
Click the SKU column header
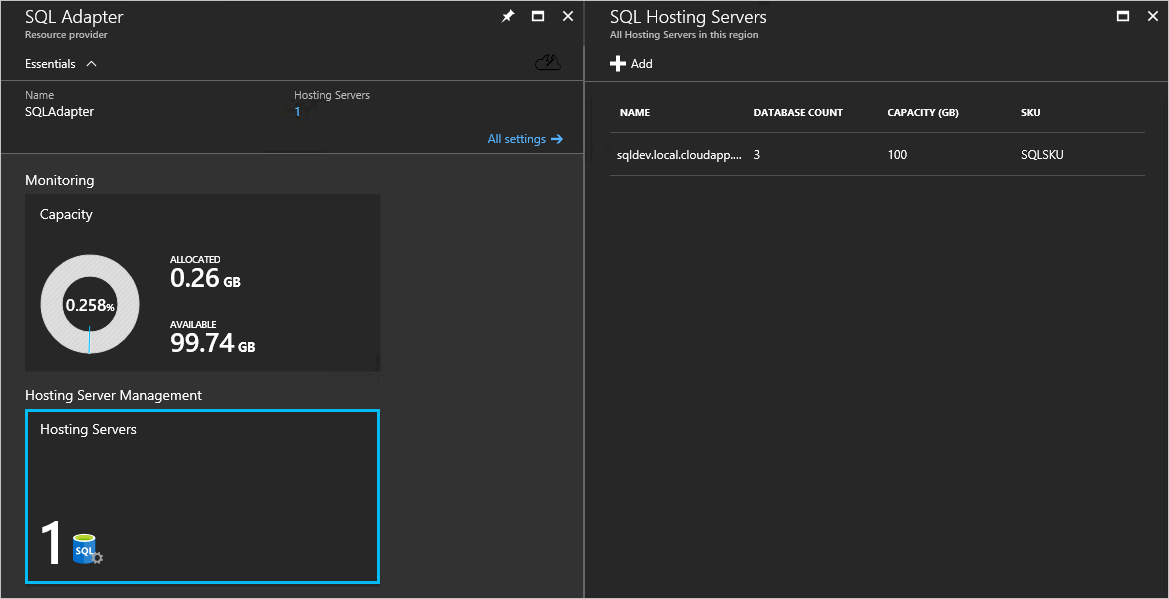click(x=1030, y=112)
